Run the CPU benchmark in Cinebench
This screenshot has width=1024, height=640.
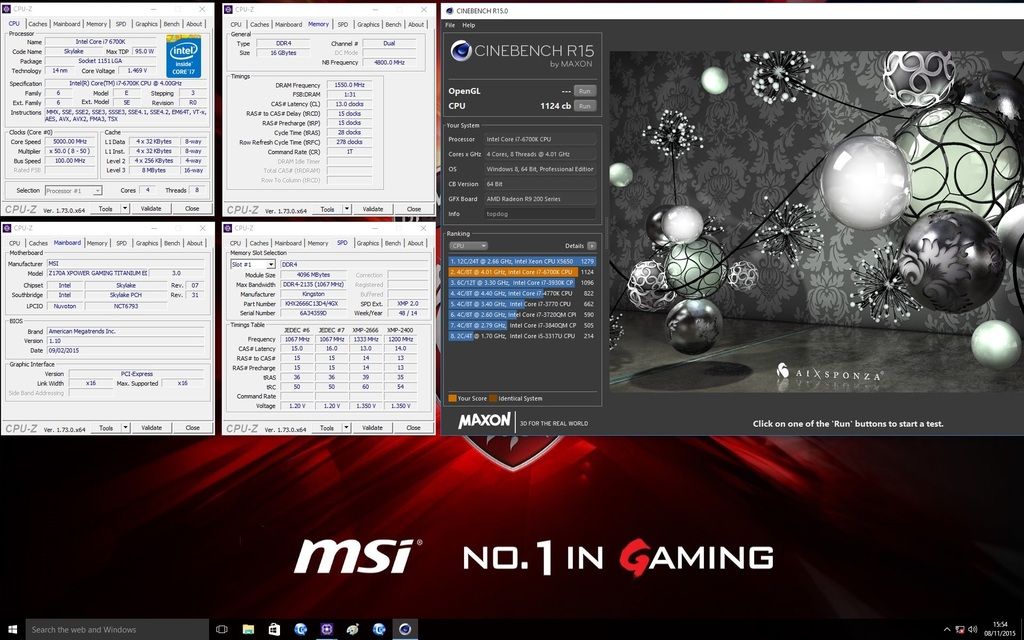pos(585,106)
